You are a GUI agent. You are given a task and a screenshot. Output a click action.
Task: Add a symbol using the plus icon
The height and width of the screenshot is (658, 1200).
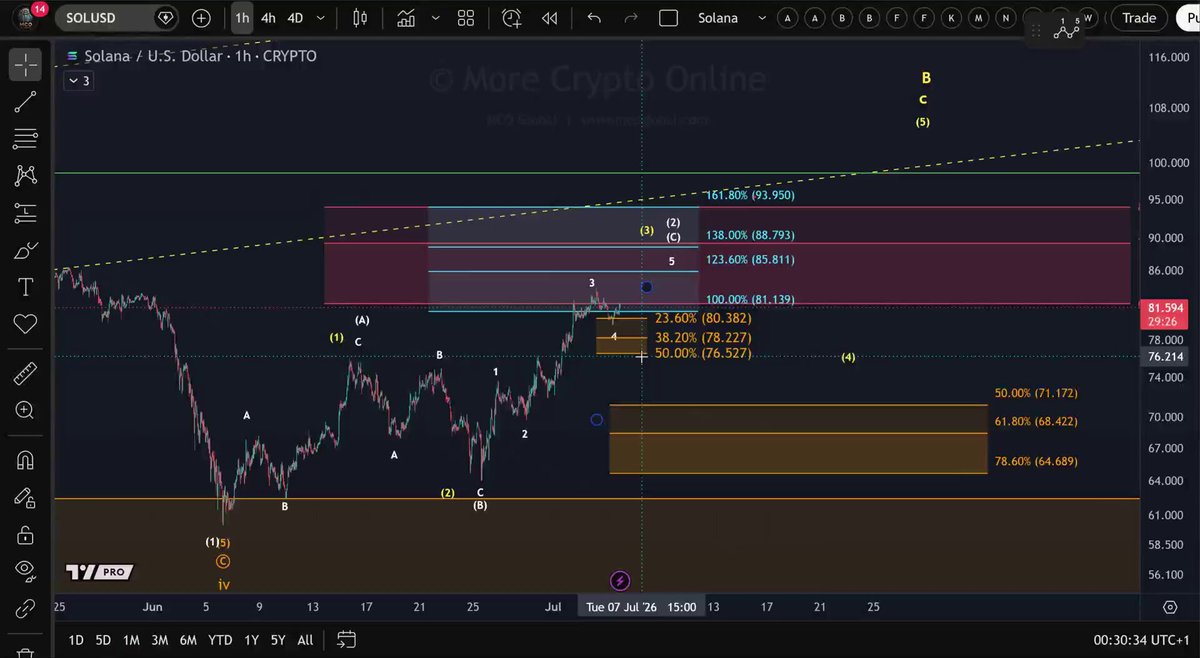pyautogui.click(x=201, y=18)
